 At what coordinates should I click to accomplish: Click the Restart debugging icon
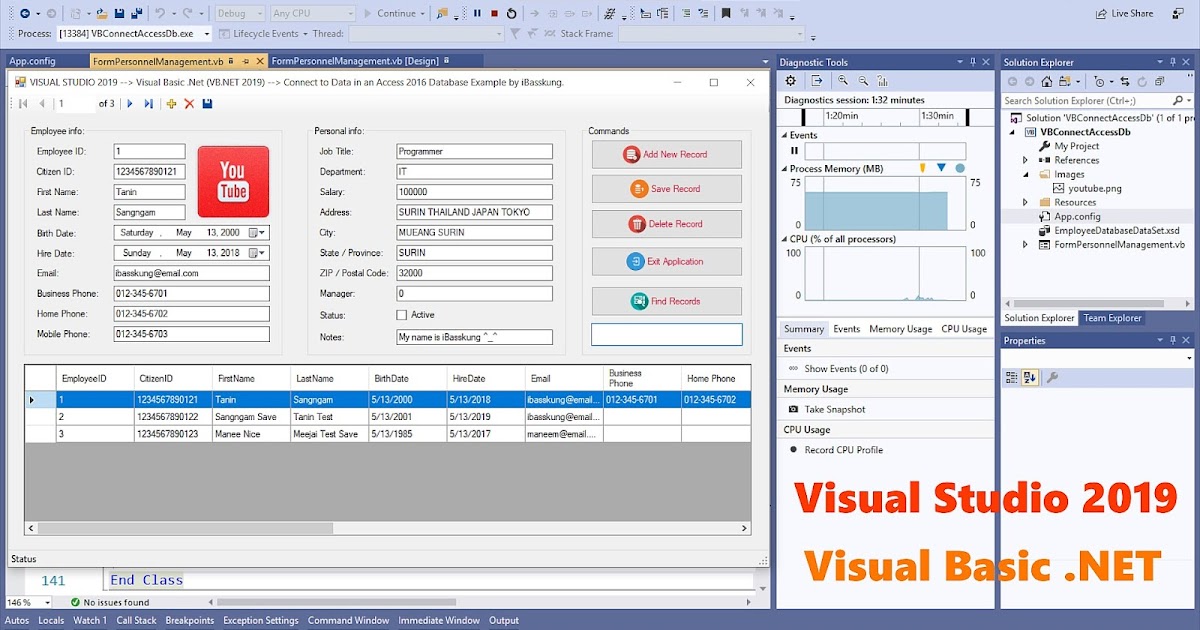512,13
